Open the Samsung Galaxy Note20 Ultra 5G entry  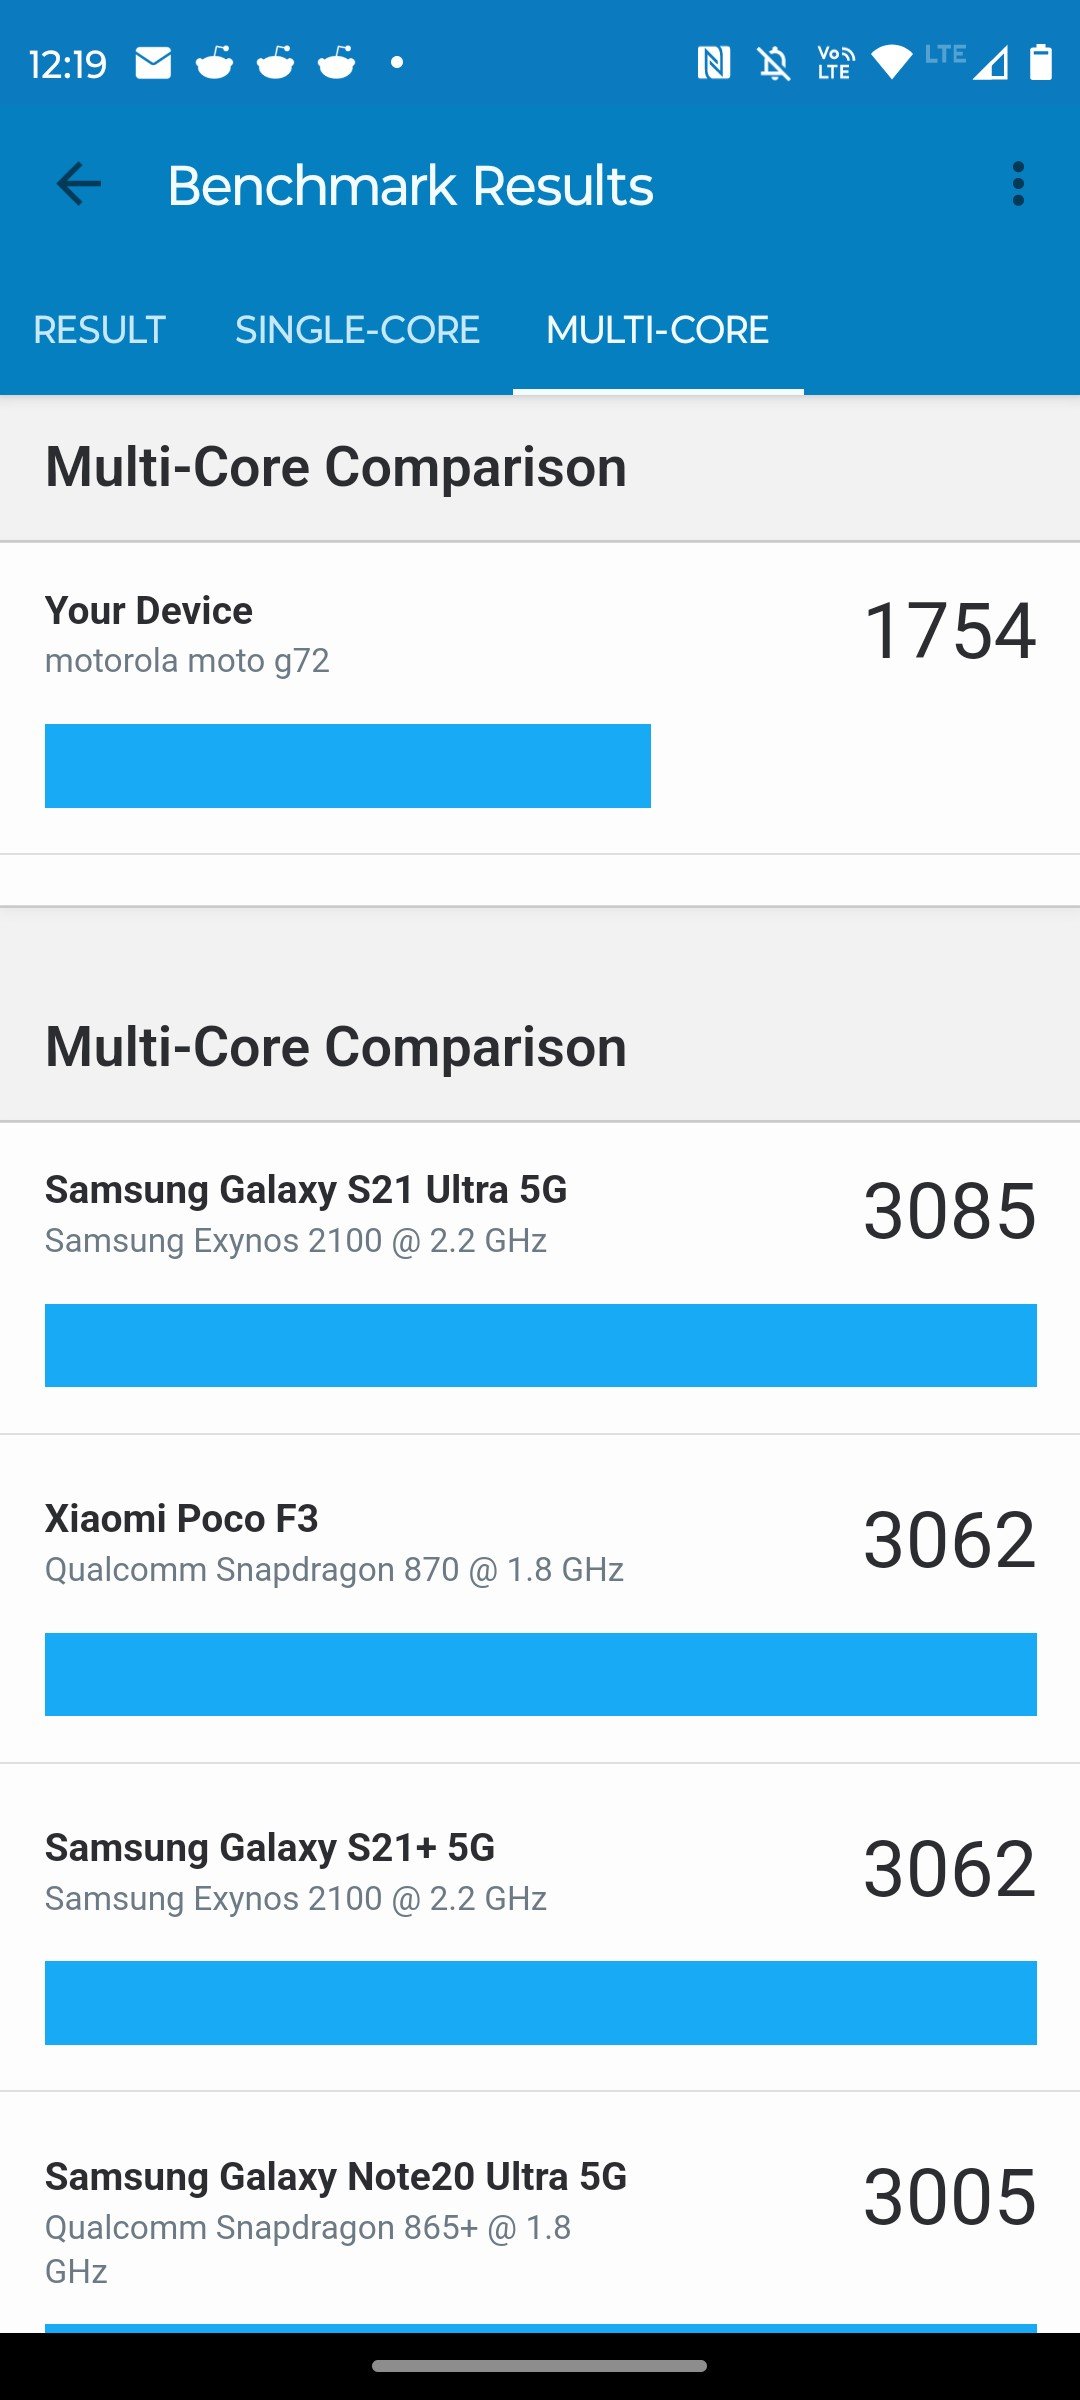[x=540, y=2212]
